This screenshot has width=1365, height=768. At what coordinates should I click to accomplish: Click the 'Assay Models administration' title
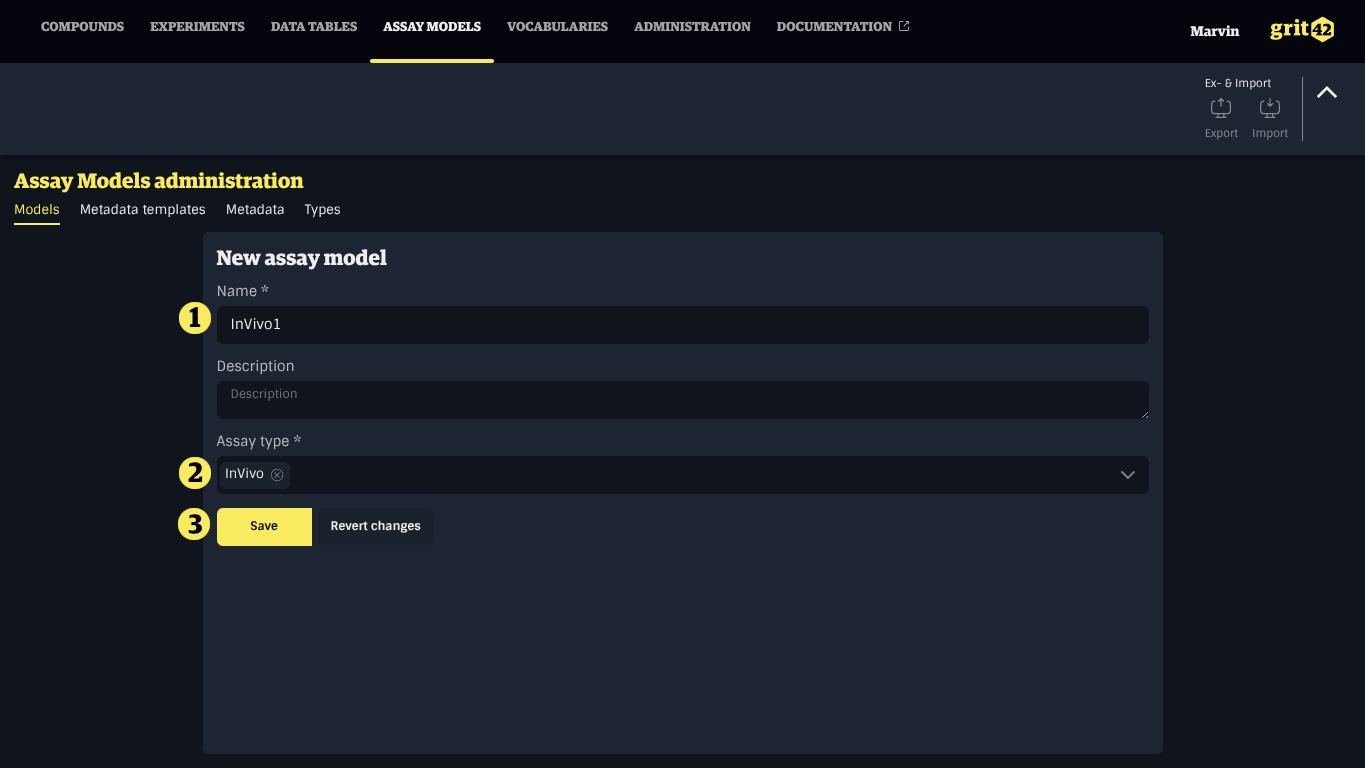(x=159, y=181)
